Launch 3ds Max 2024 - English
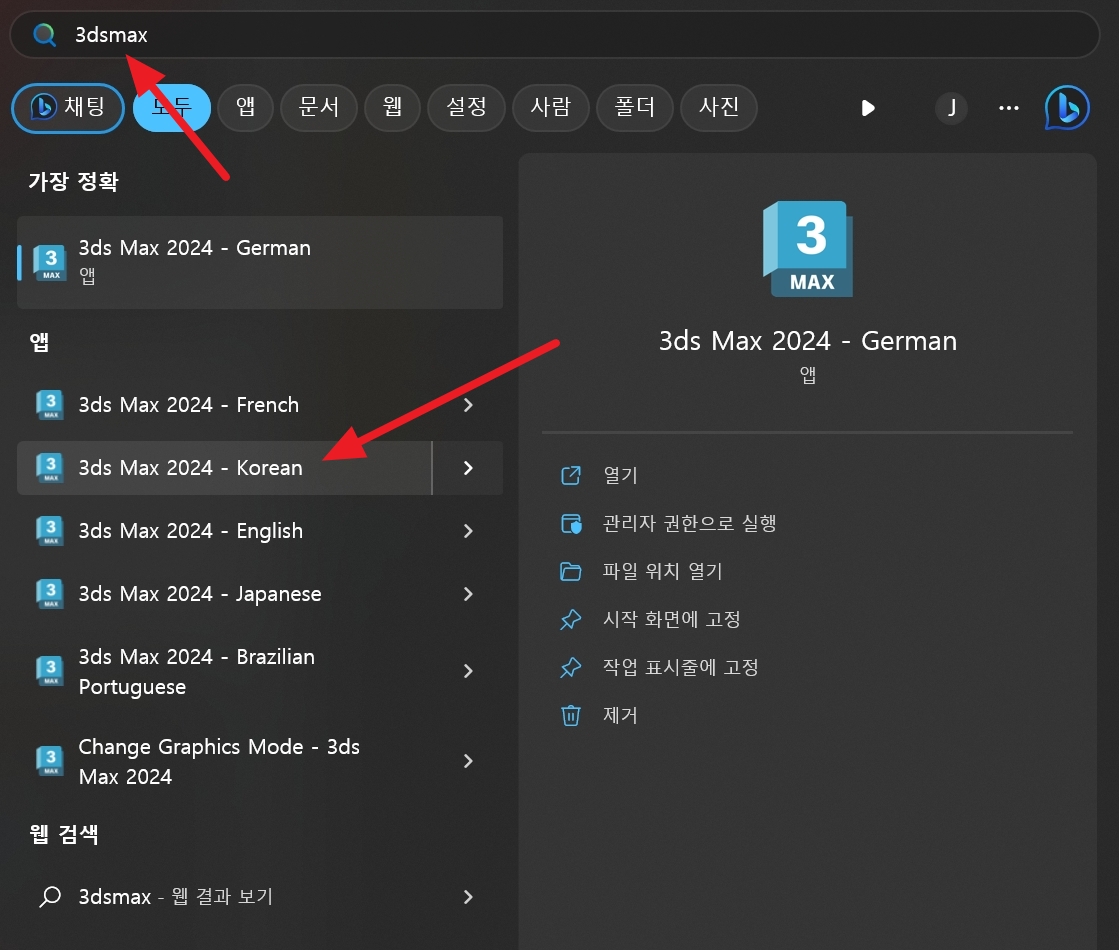 [x=224, y=530]
